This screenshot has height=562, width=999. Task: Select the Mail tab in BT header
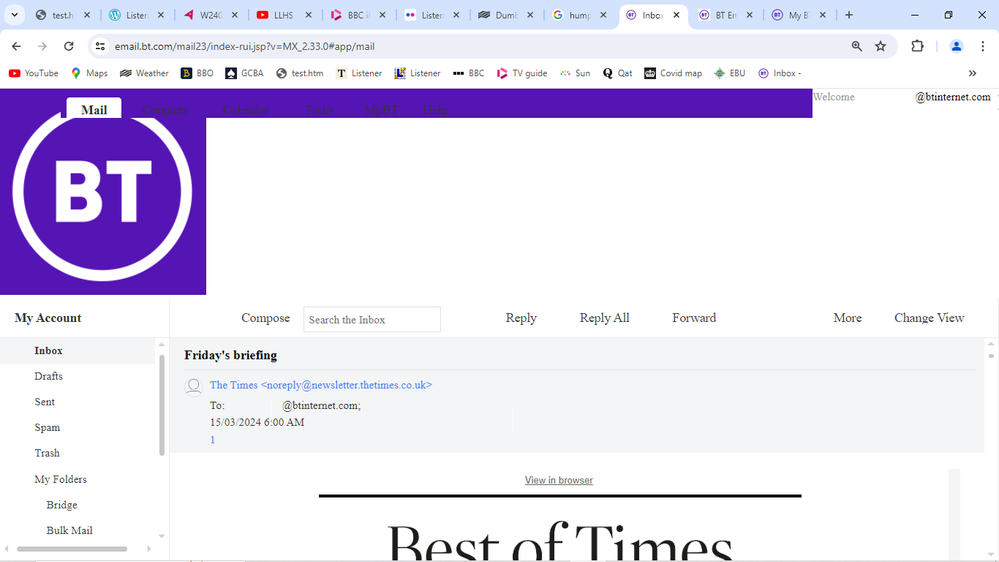click(x=94, y=110)
